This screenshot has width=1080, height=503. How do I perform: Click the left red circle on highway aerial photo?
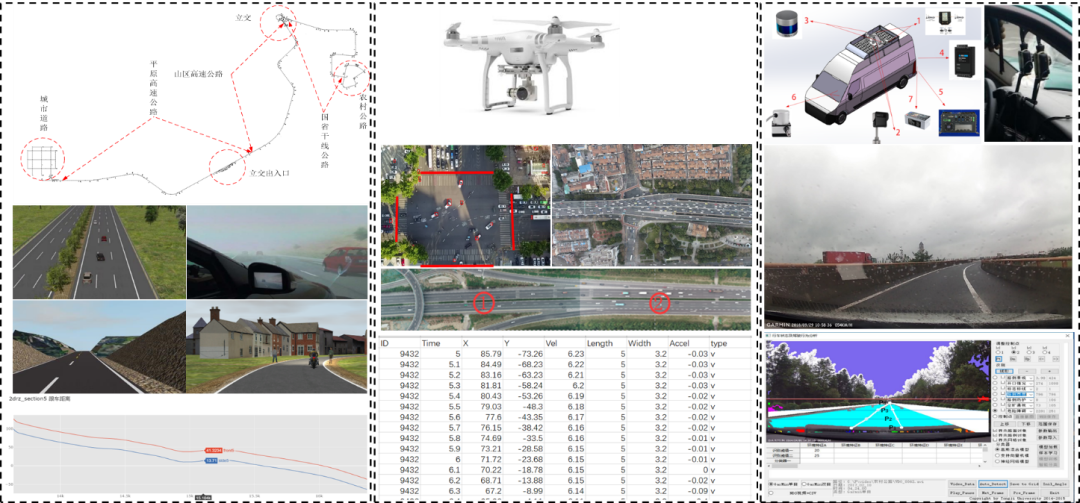[484, 301]
